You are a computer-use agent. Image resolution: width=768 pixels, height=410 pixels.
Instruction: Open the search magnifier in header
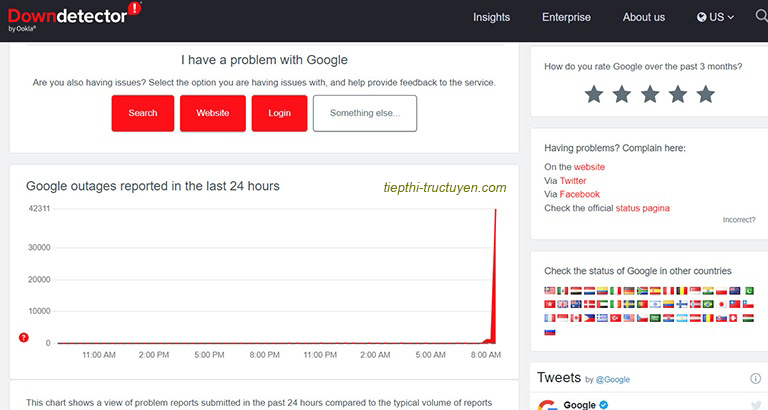(x=762, y=16)
